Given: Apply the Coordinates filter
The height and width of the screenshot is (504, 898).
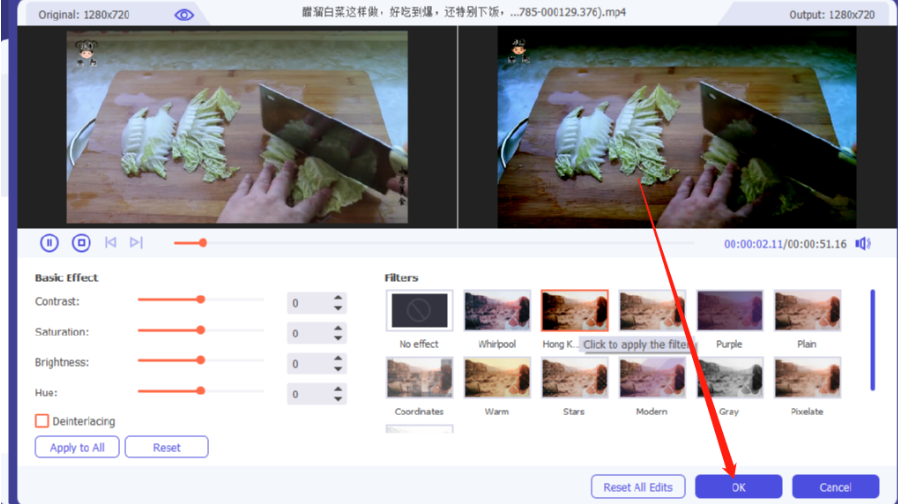Looking at the screenshot, I should pos(419,377).
